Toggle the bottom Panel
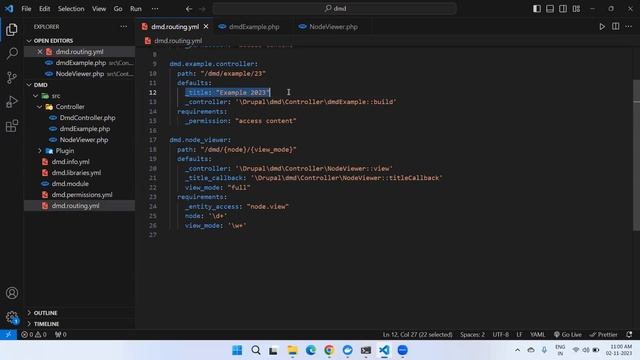The image size is (640, 360). coord(550,9)
